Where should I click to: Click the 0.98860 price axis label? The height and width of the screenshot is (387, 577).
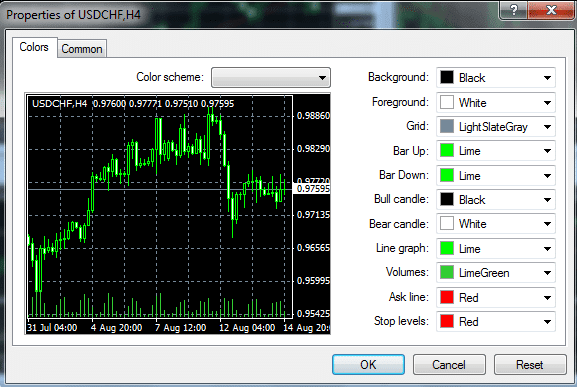(313, 116)
